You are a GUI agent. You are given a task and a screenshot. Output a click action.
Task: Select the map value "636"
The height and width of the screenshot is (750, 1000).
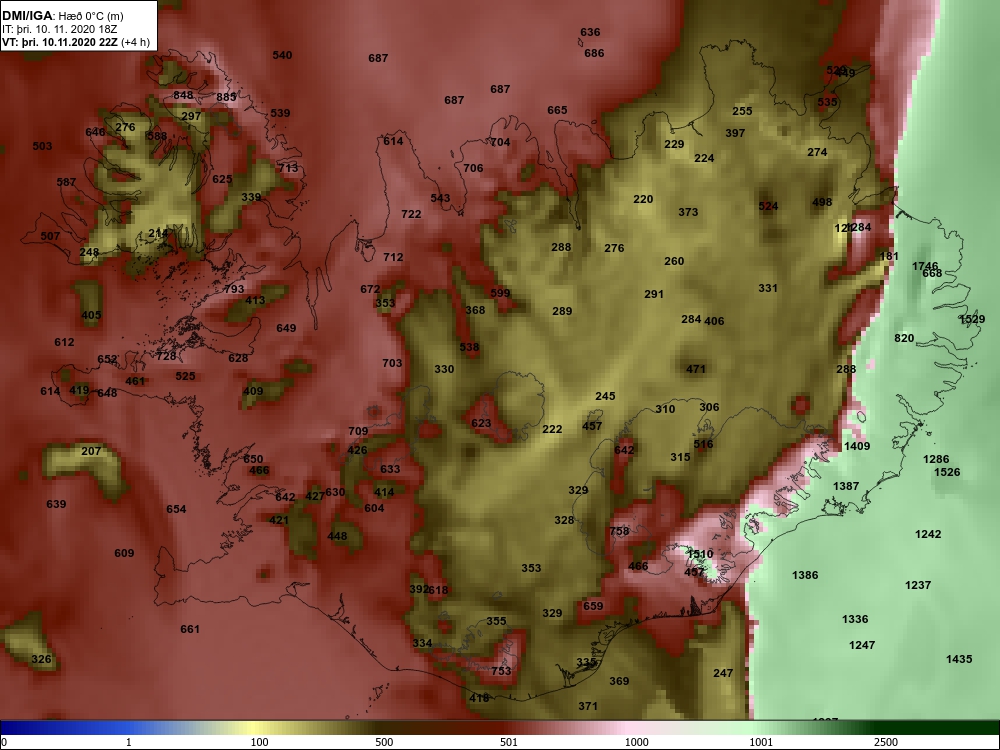click(x=590, y=32)
